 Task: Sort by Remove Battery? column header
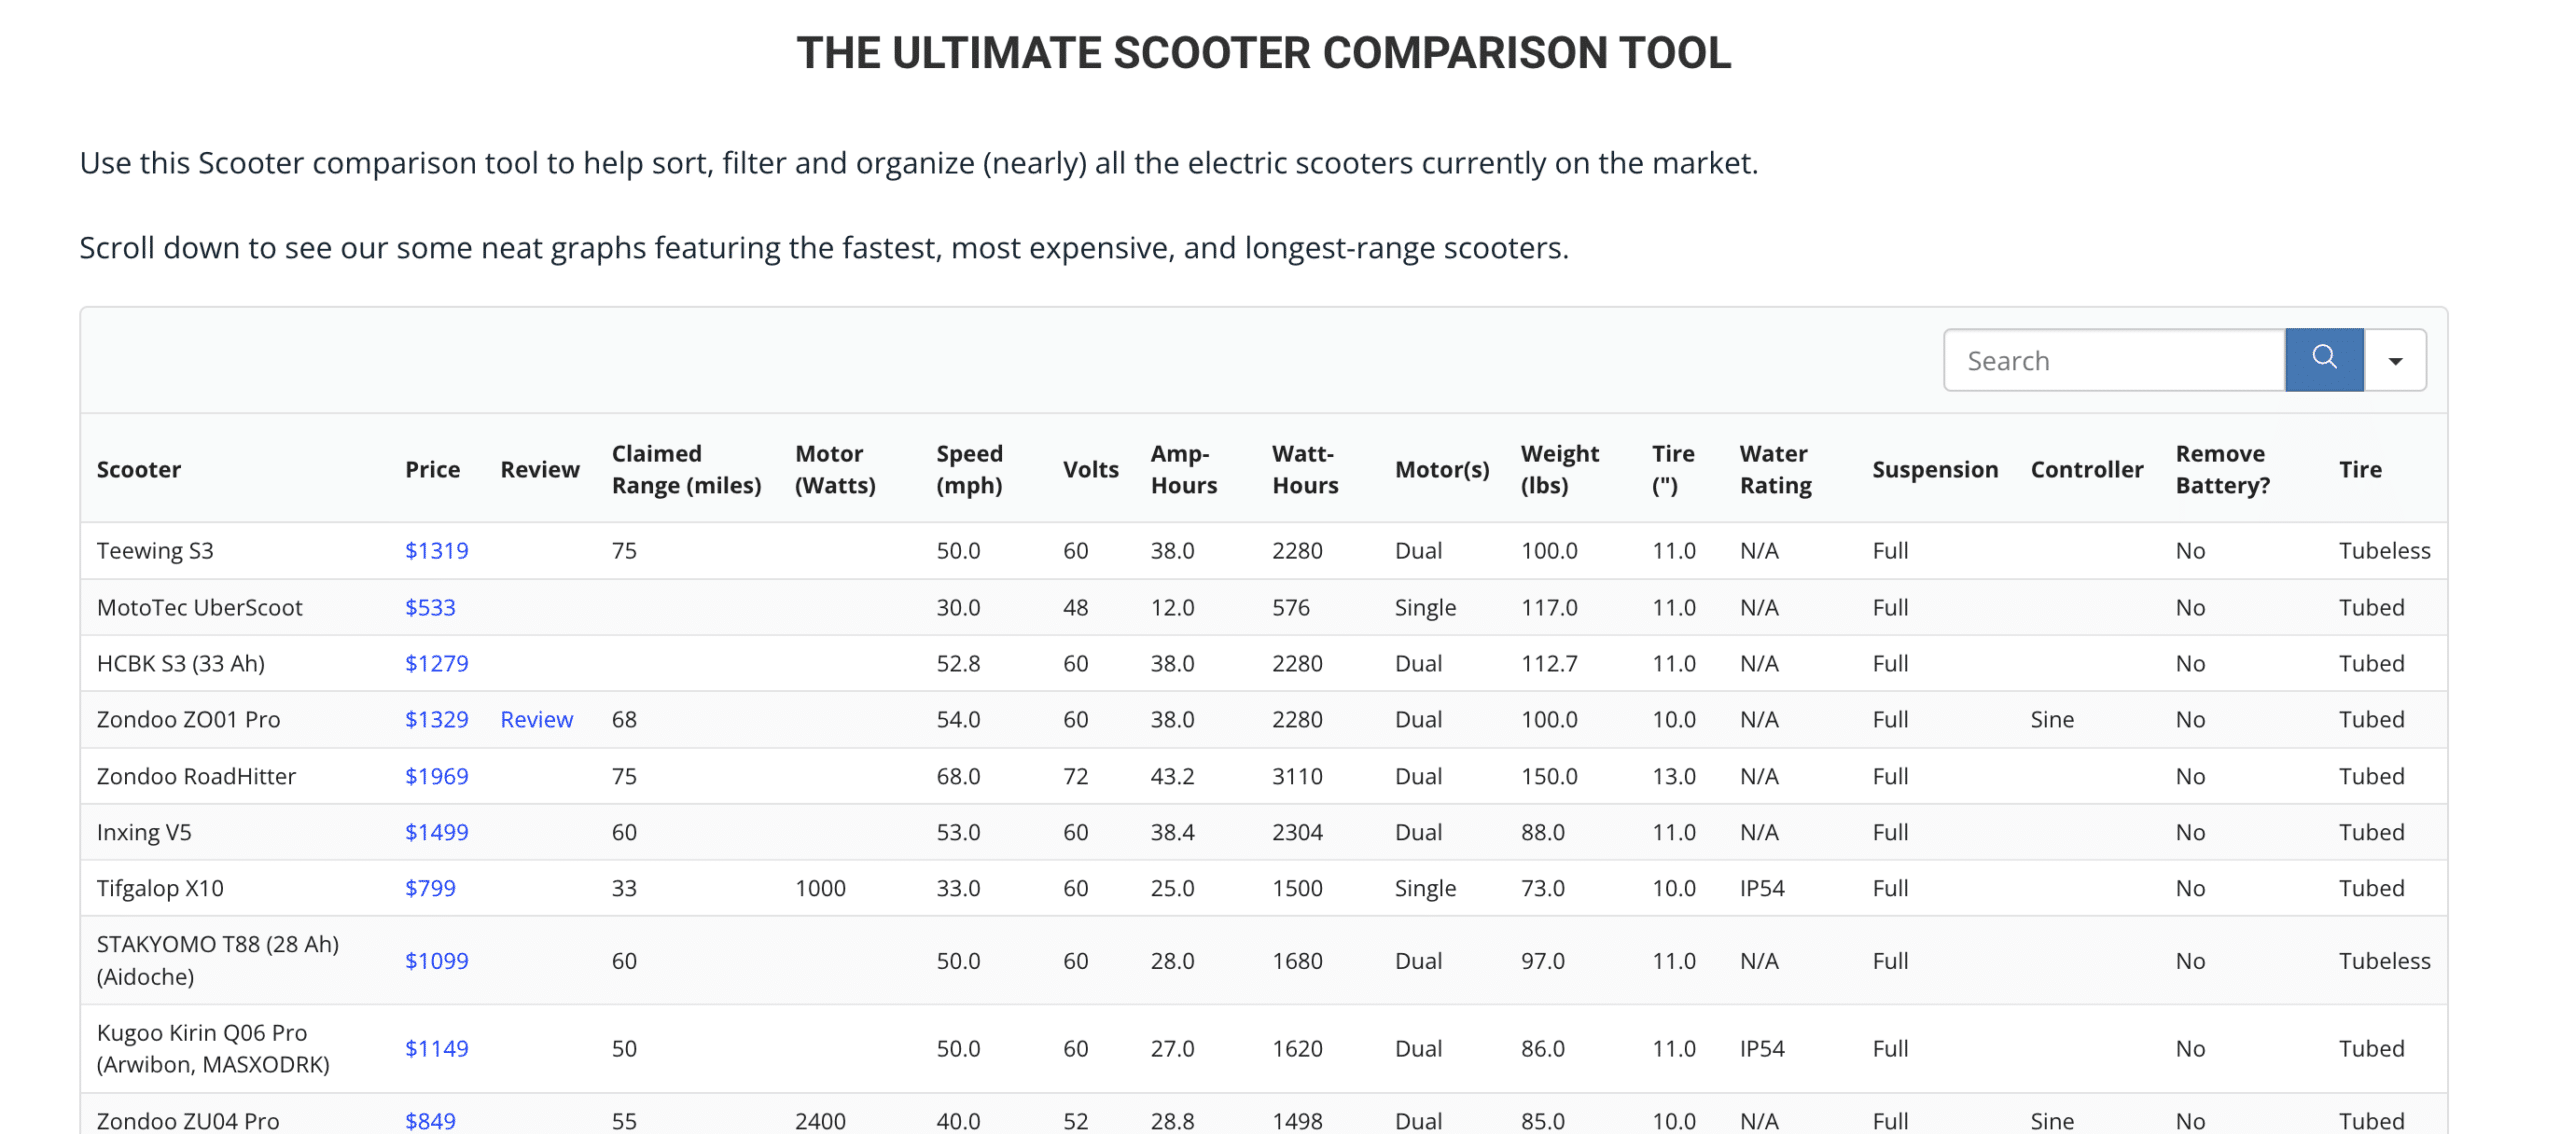point(2221,469)
